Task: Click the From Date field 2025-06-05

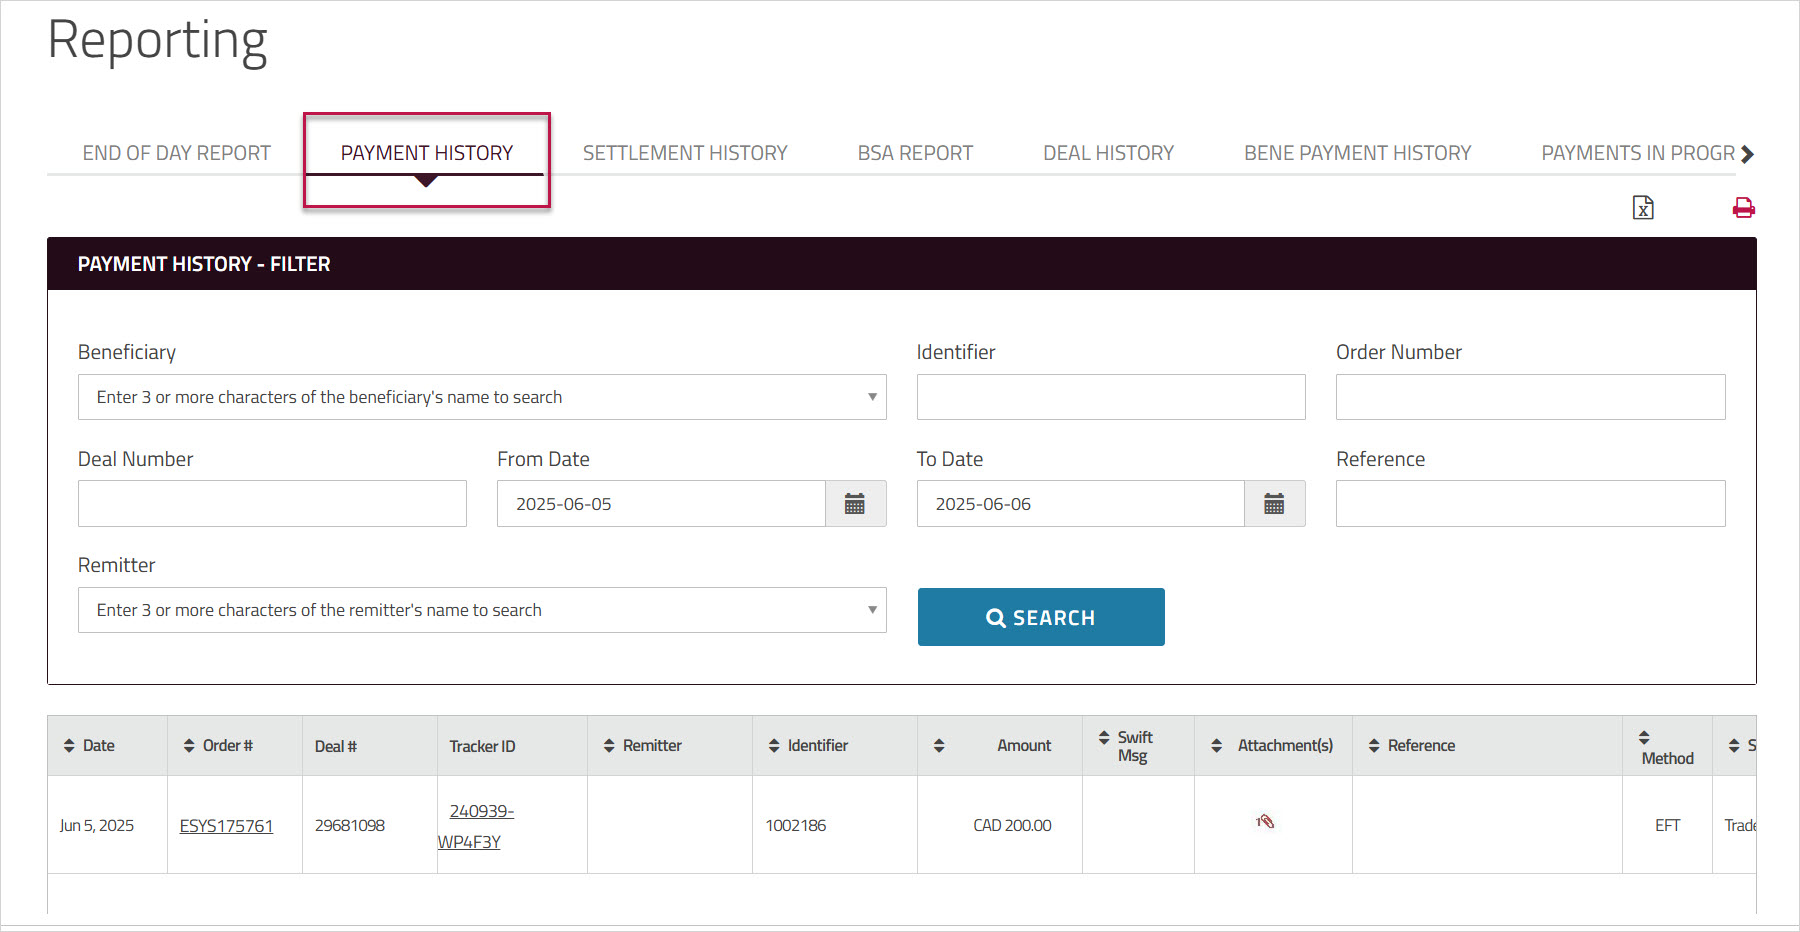Action: (x=661, y=504)
